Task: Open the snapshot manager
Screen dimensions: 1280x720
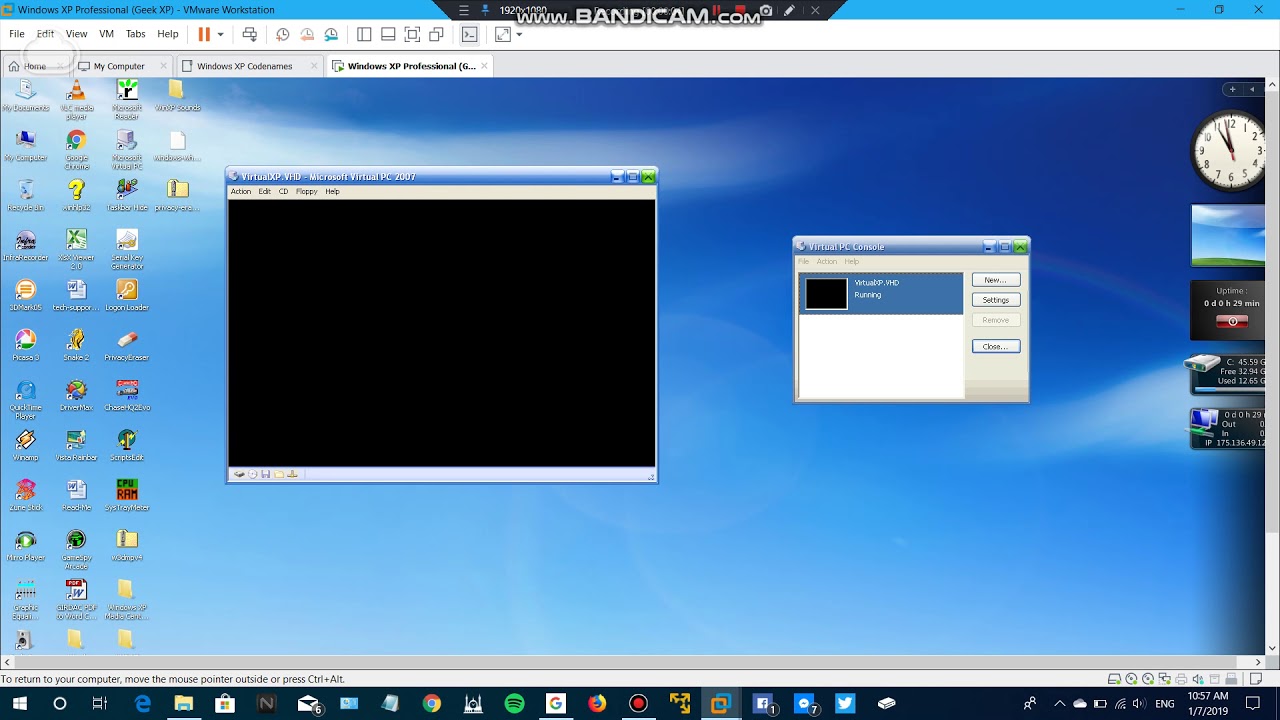Action: click(331, 34)
